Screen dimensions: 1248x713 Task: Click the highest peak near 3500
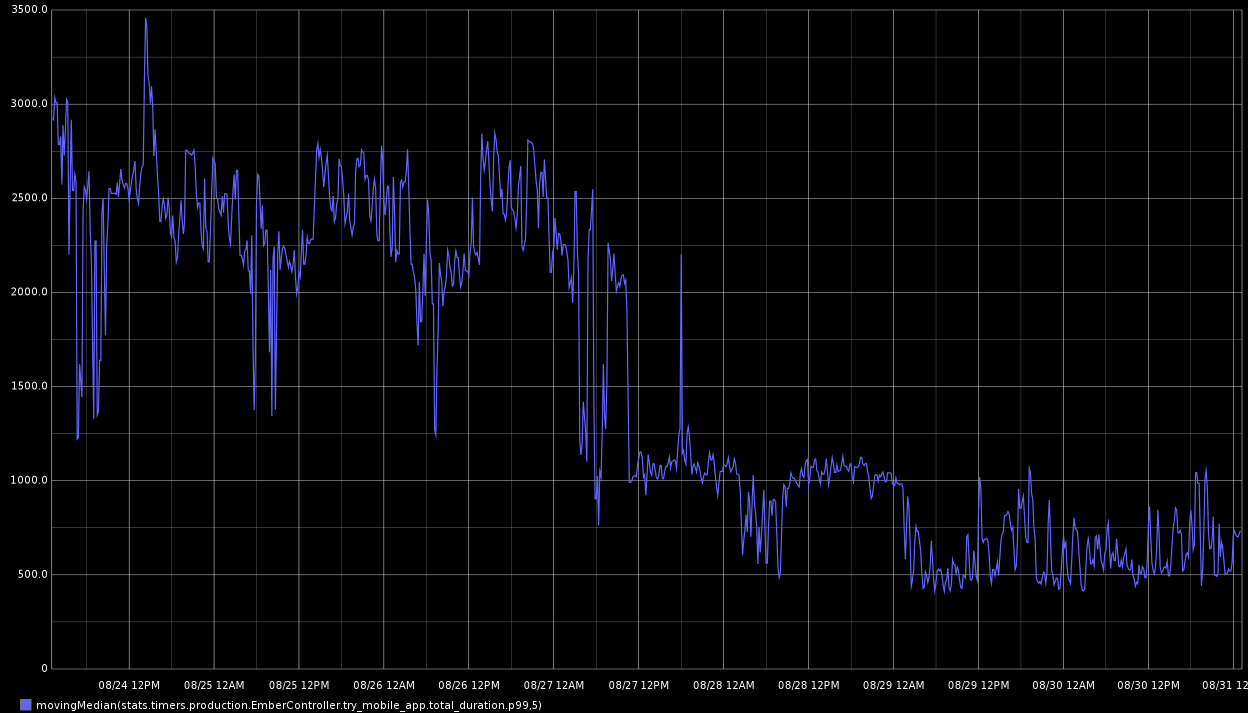coord(145,19)
